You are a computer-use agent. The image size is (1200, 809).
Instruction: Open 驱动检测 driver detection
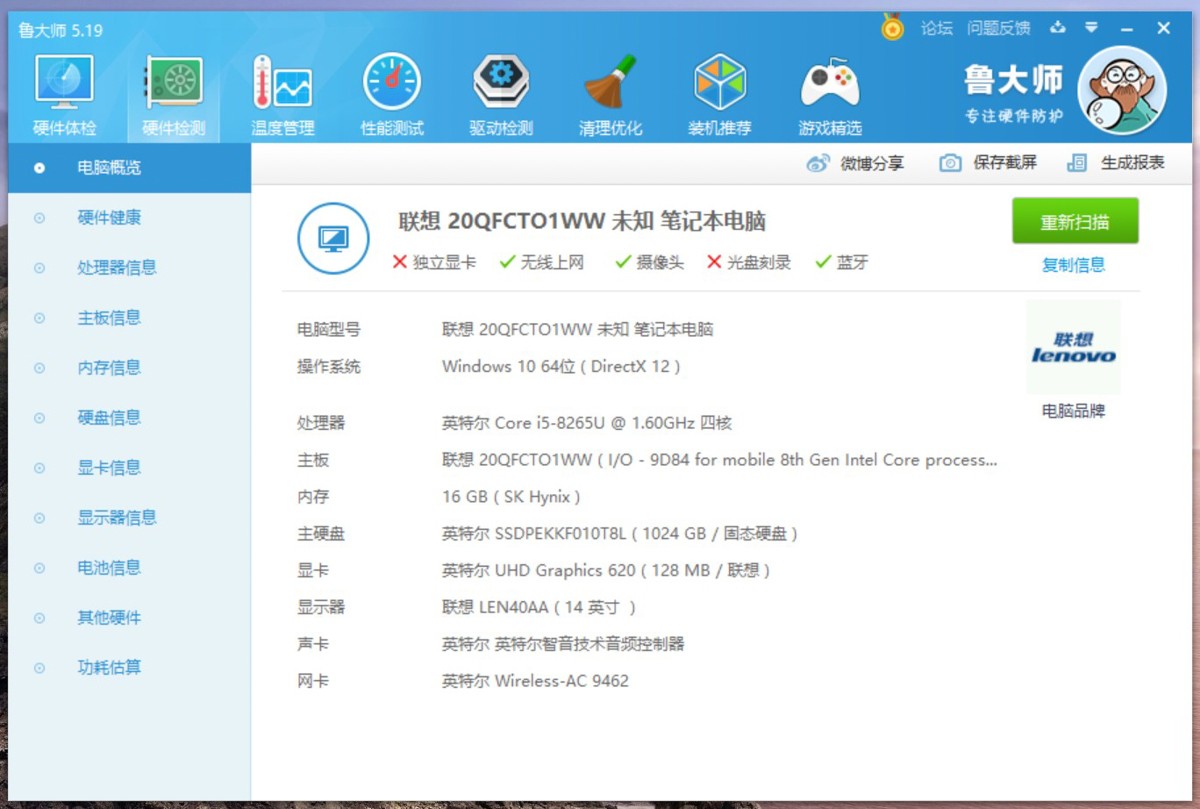coord(501,96)
